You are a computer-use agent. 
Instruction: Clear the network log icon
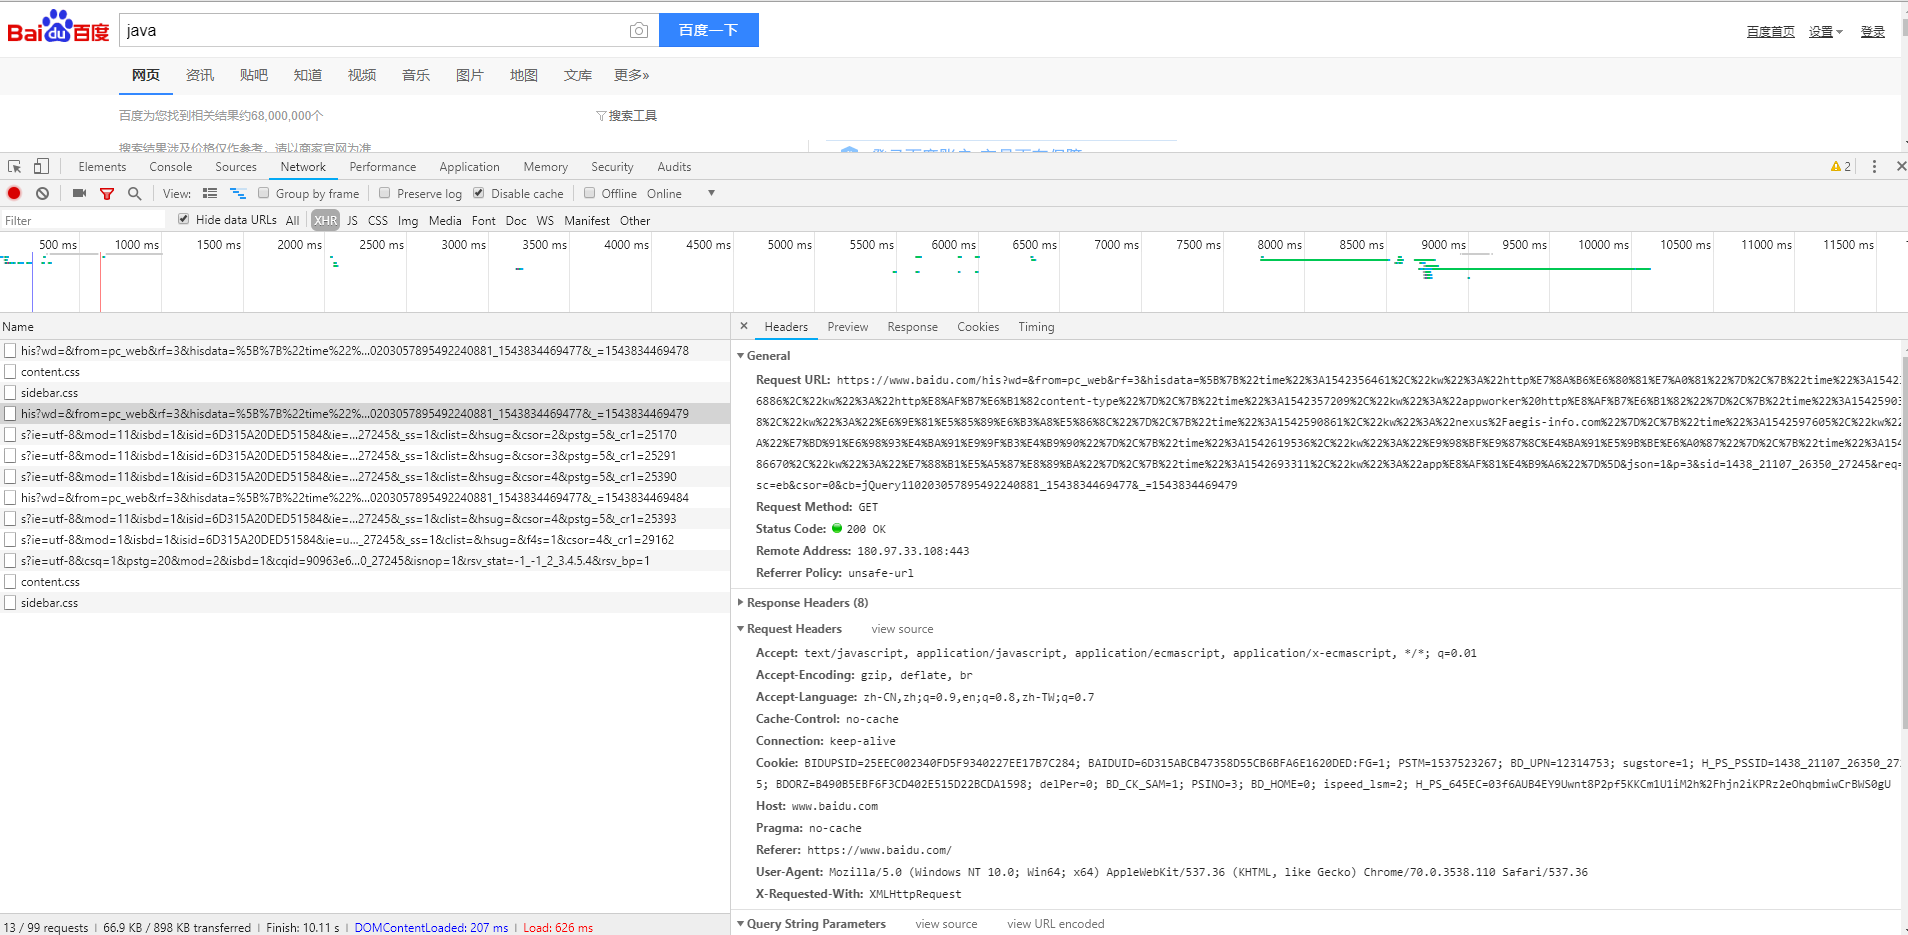[x=42, y=193]
